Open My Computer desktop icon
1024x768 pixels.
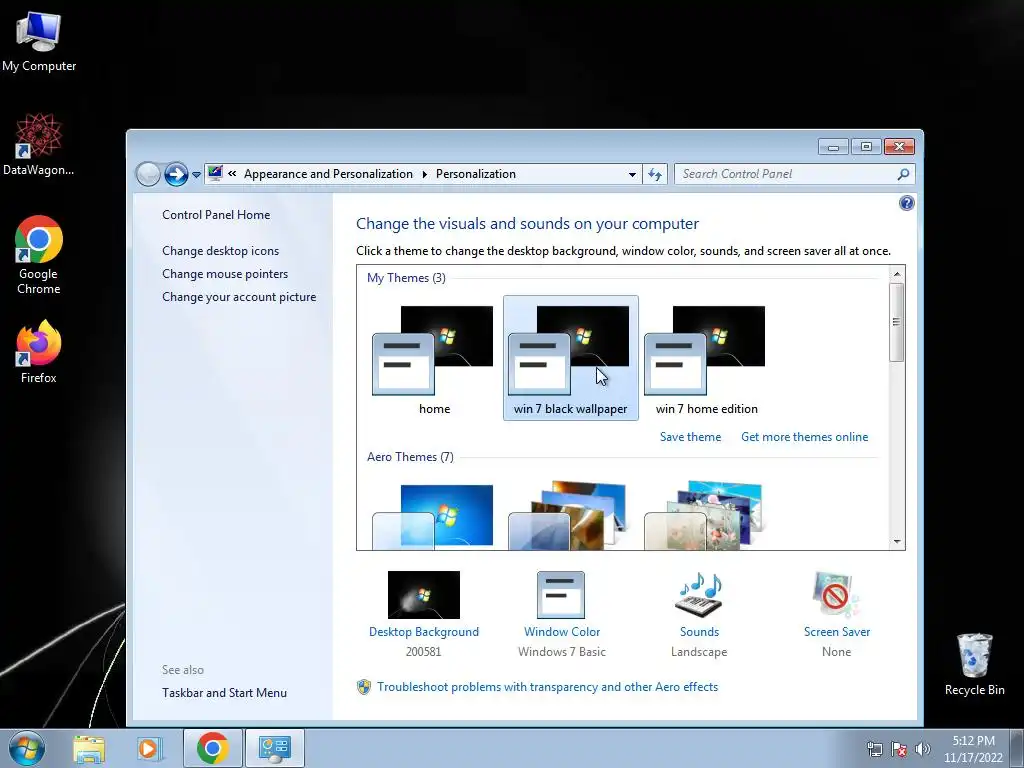coord(39,42)
